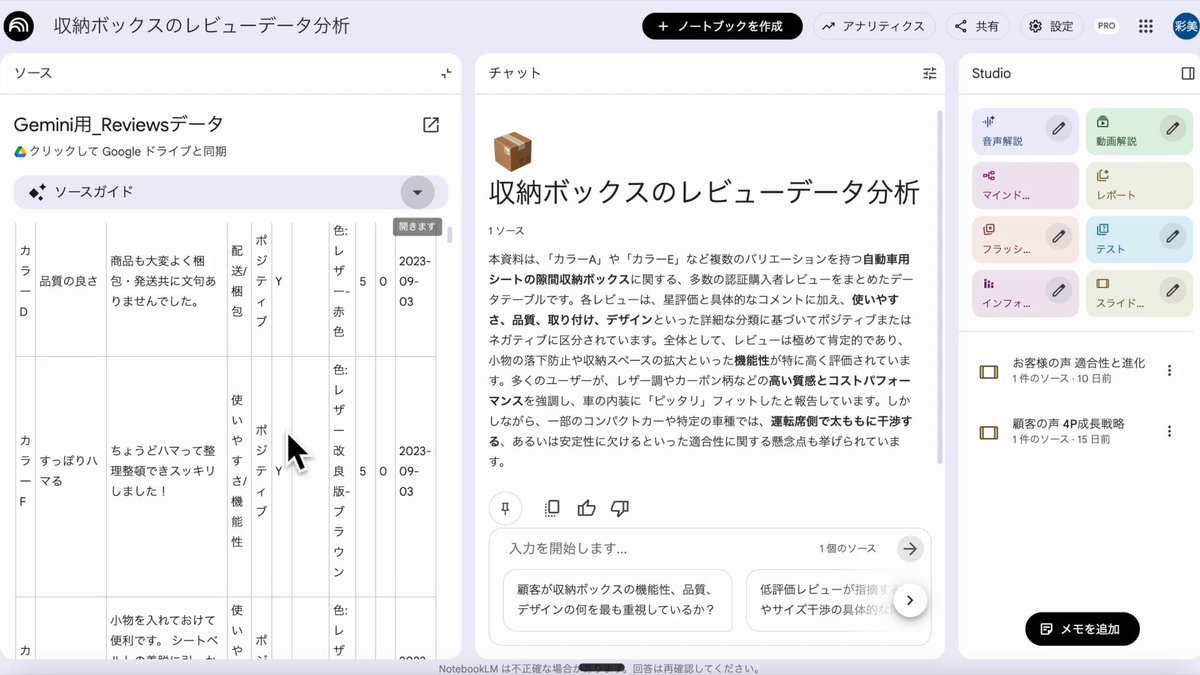This screenshot has height=675, width=1200.
Task: Show next suggestions with chevron arrow
Action: point(910,600)
